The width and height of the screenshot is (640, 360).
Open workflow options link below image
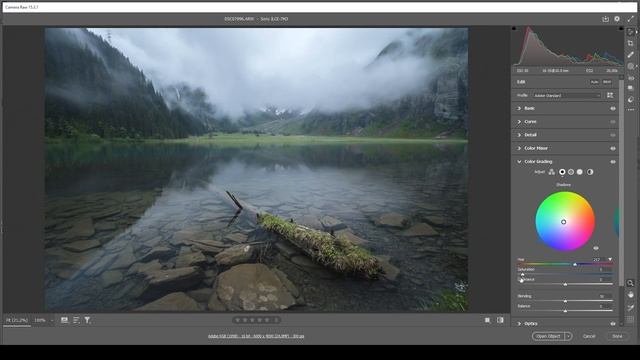pos(256,336)
